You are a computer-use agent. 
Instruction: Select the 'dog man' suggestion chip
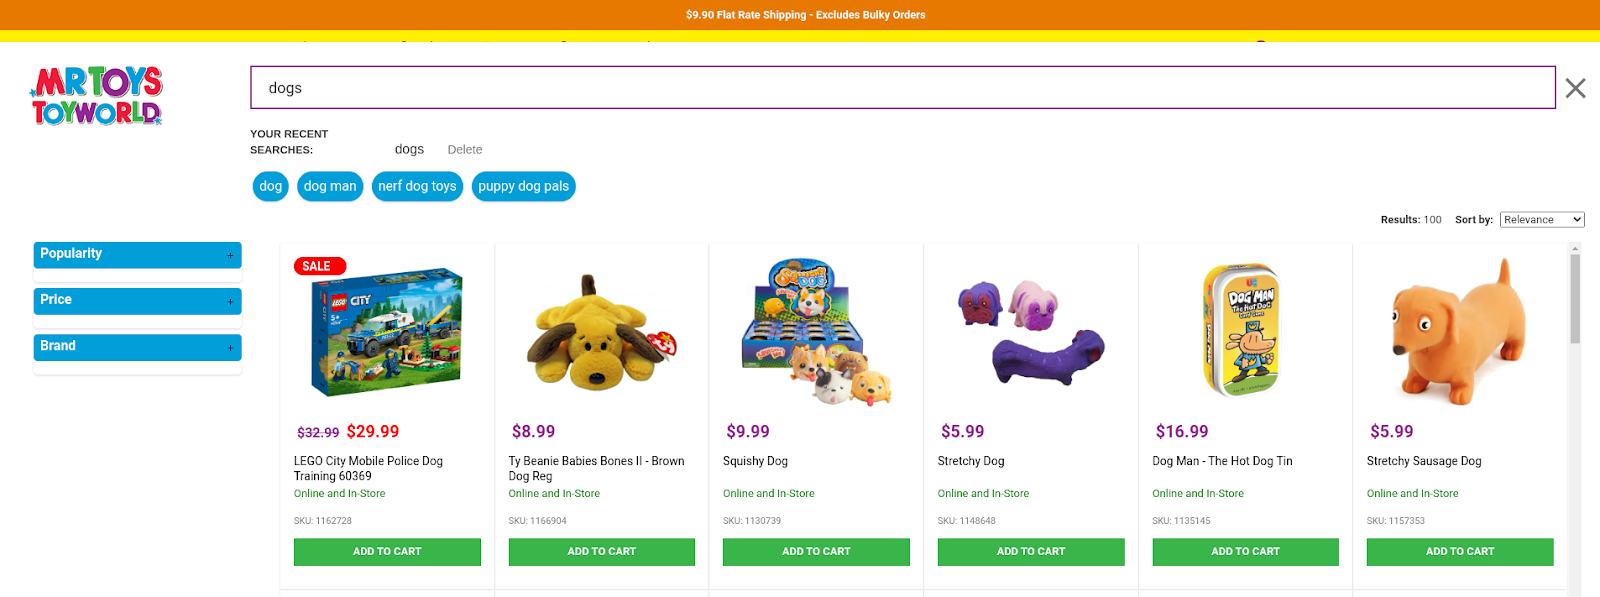pyautogui.click(x=330, y=186)
